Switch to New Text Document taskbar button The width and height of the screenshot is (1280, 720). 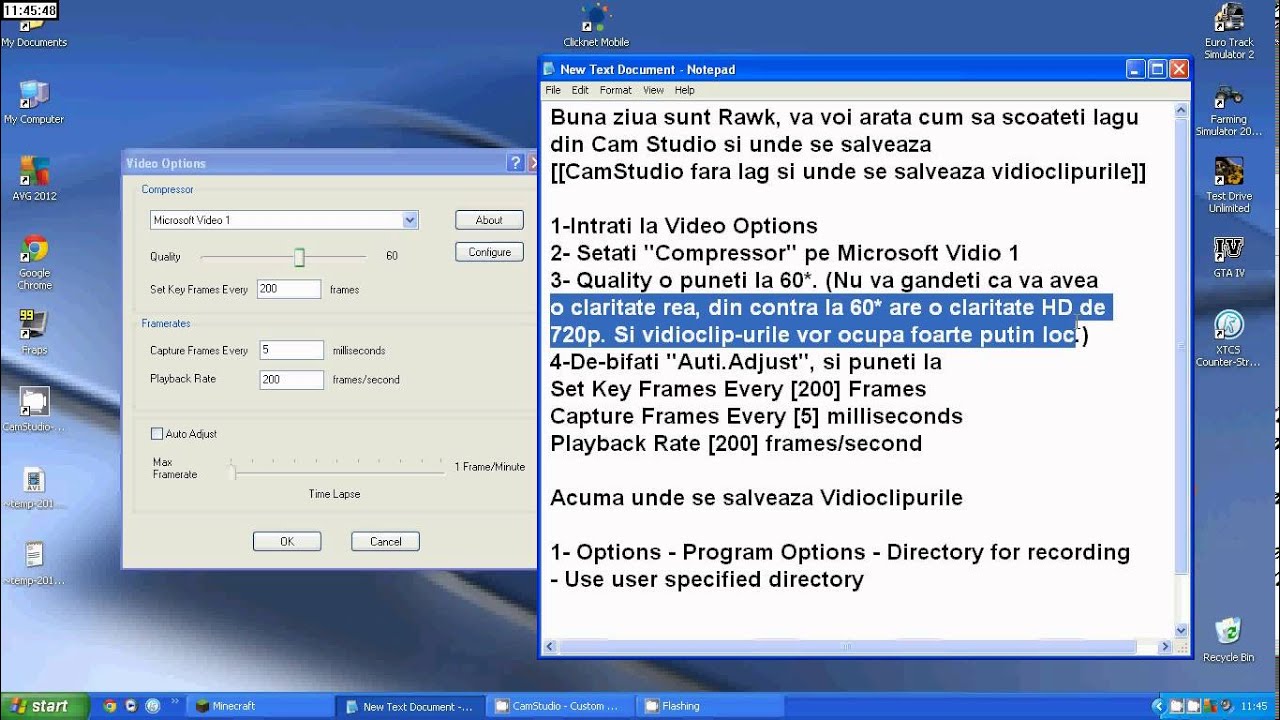click(x=408, y=706)
